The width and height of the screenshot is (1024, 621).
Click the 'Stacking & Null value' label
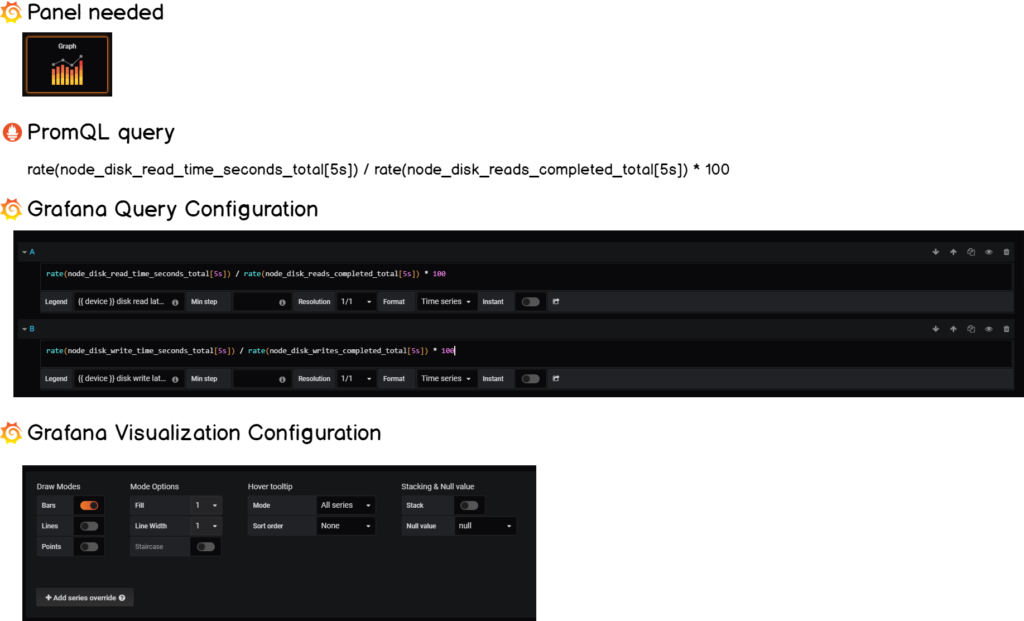(438, 486)
